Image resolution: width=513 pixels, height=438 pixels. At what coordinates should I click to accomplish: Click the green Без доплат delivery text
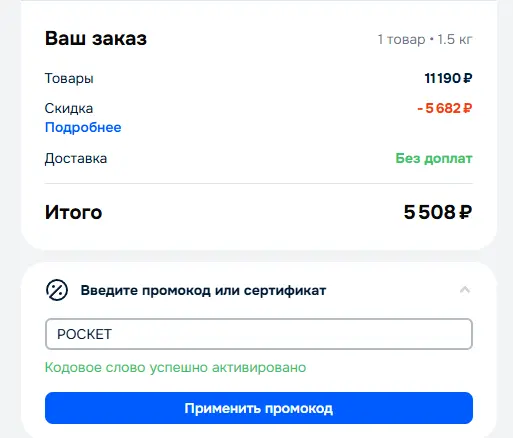tap(434, 158)
